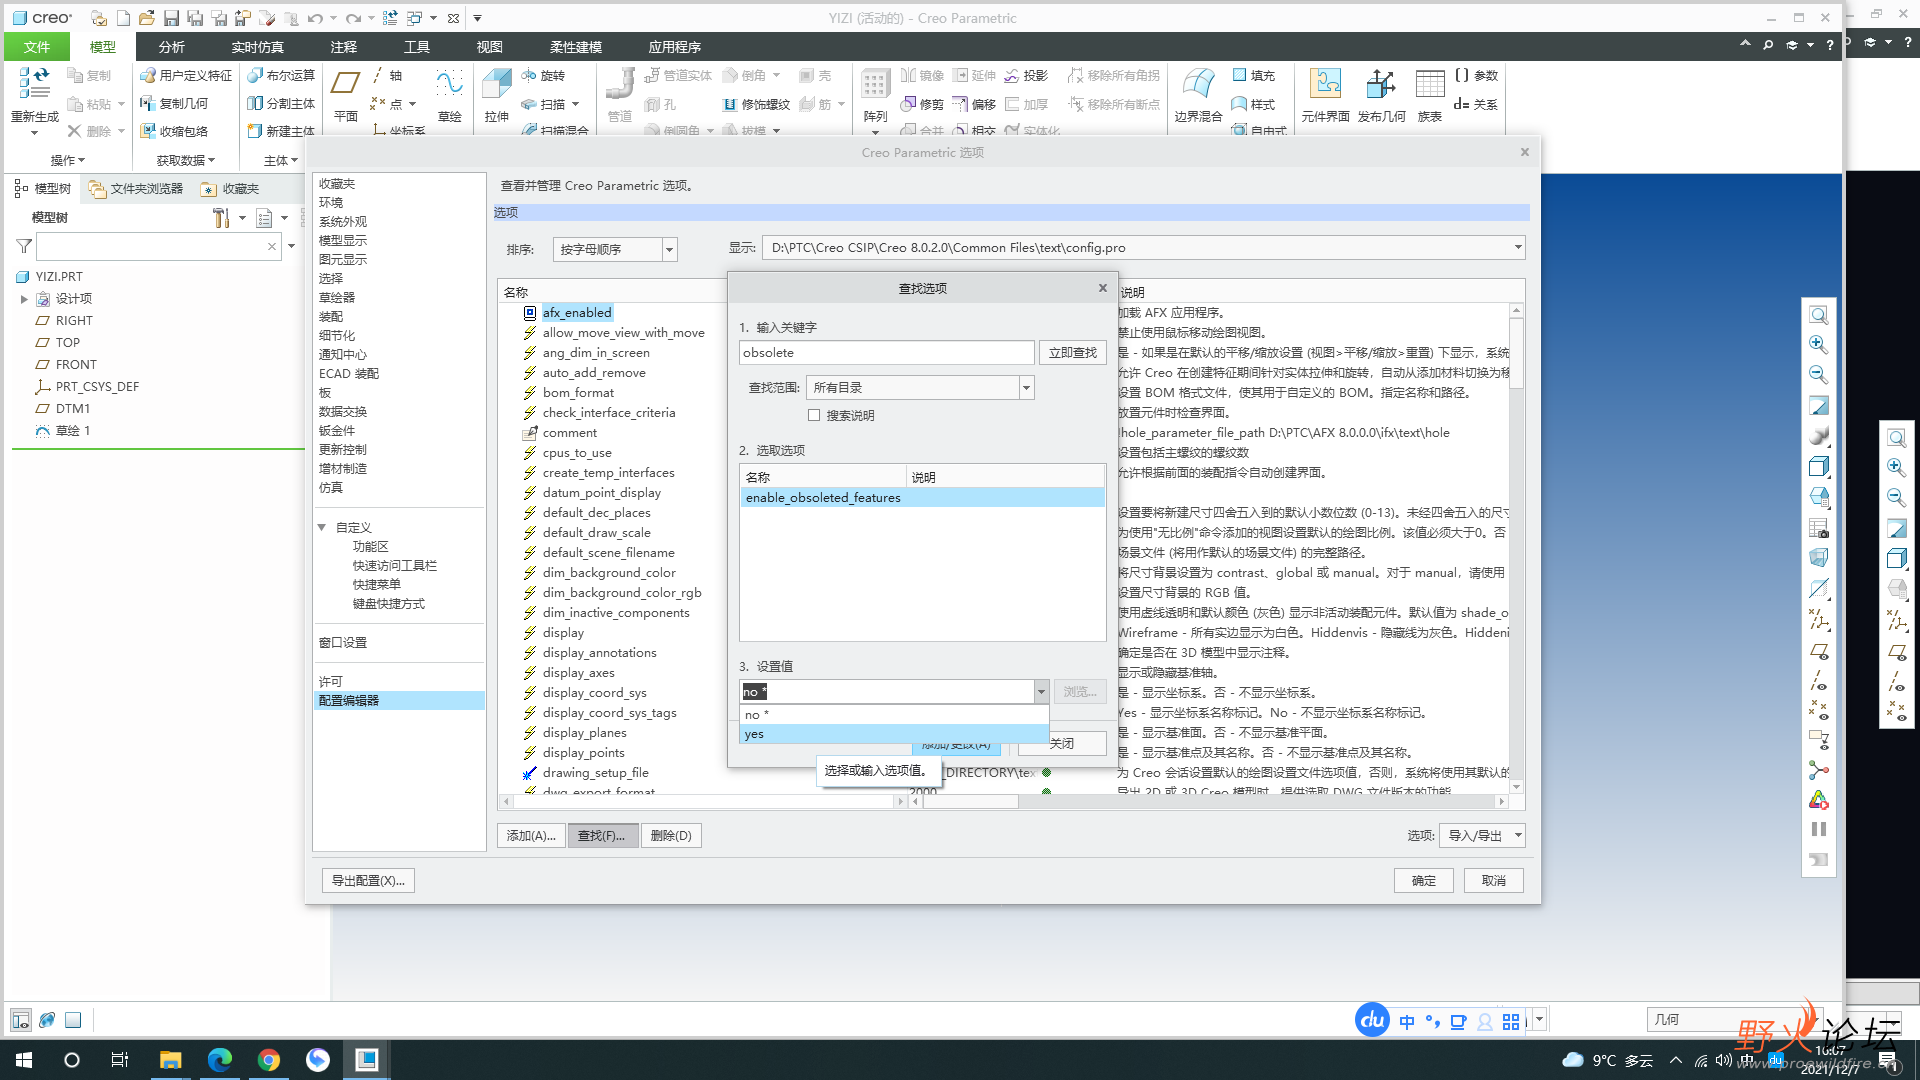Viewport: 1920px width, 1080px height.
Task: Switch to the Annotate (注释) ribbon tab
Action: 343,47
